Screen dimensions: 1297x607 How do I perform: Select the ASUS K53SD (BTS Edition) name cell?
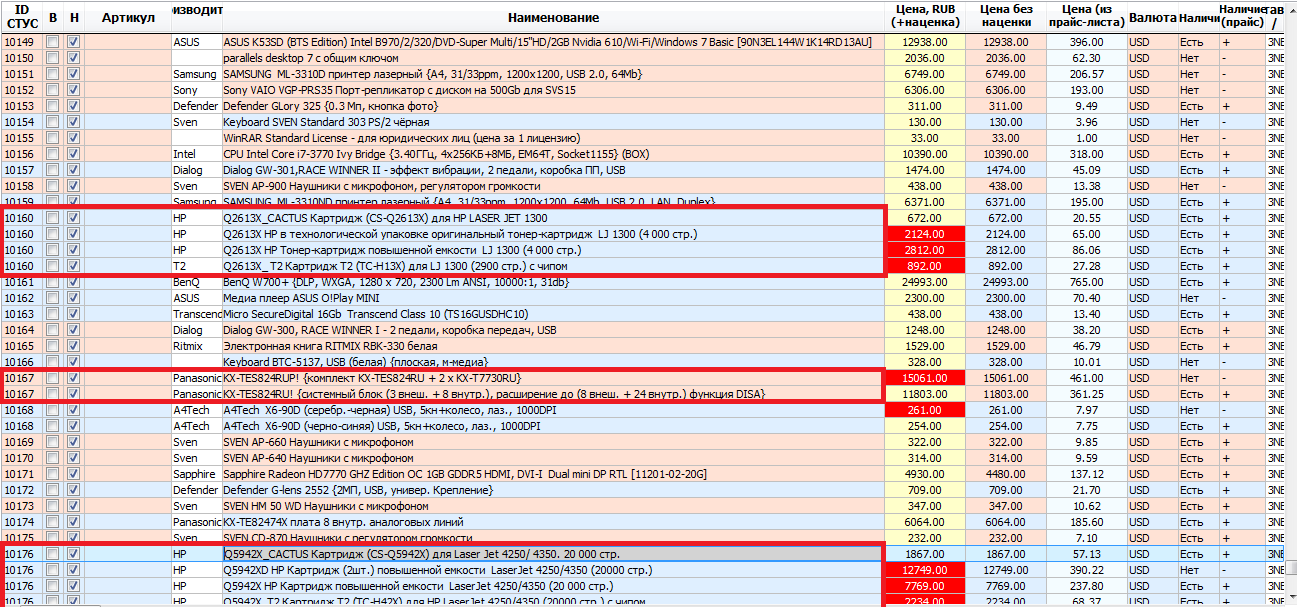coord(553,42)
